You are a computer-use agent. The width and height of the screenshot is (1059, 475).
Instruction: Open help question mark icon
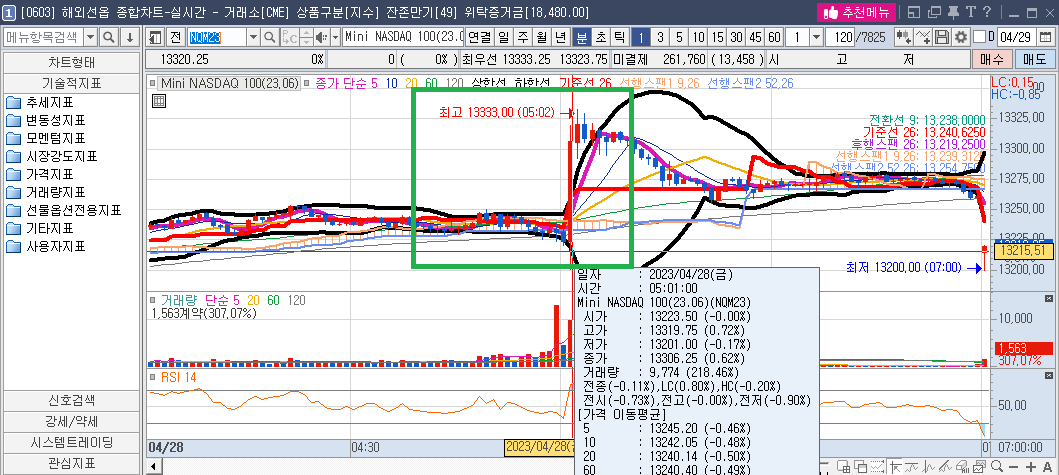(987, 12)
